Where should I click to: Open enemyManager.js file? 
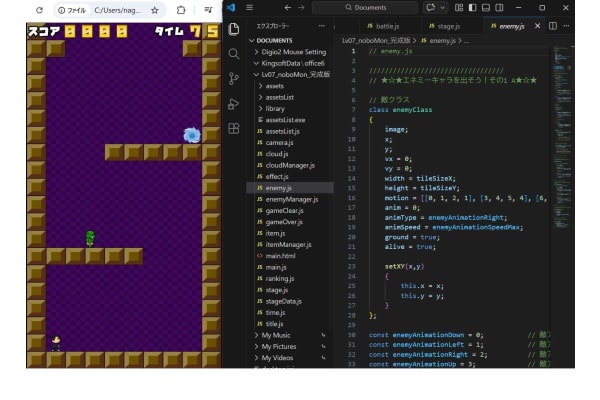coord(292,199)
